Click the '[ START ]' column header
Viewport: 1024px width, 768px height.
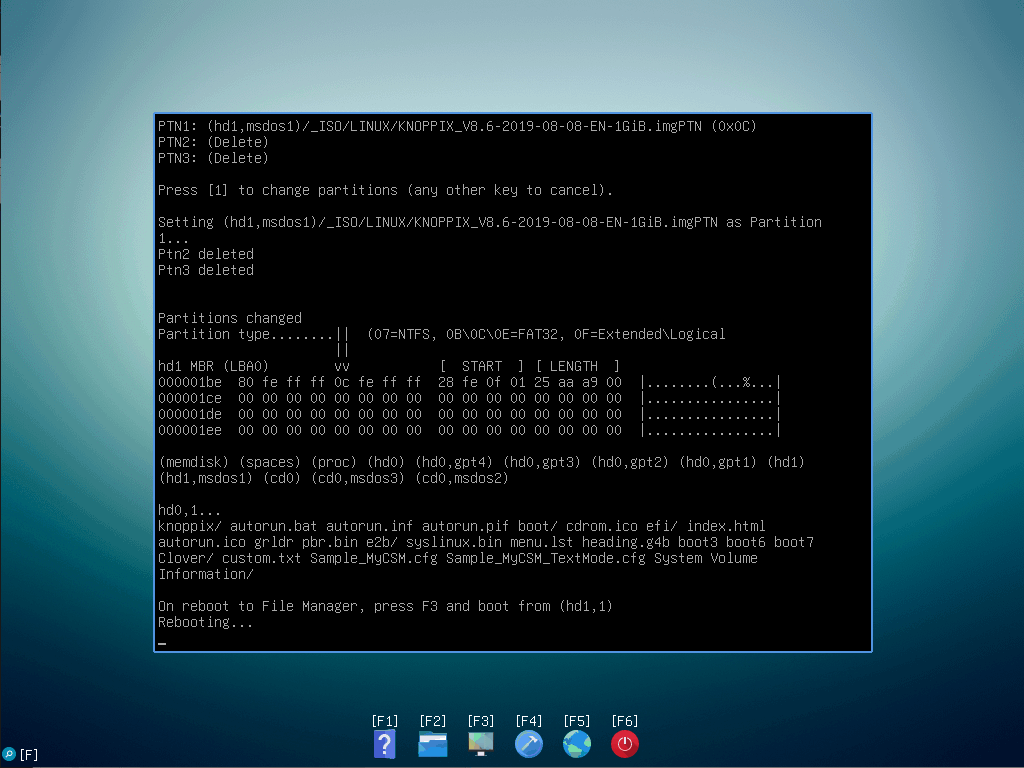(482, 366)
